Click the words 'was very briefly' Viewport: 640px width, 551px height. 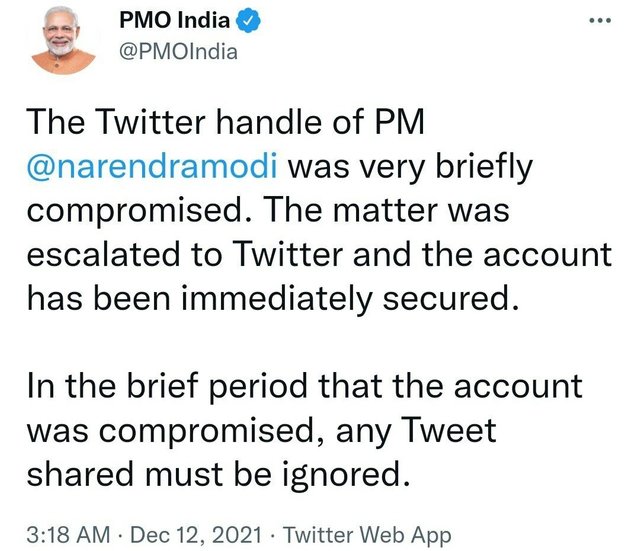411,167
